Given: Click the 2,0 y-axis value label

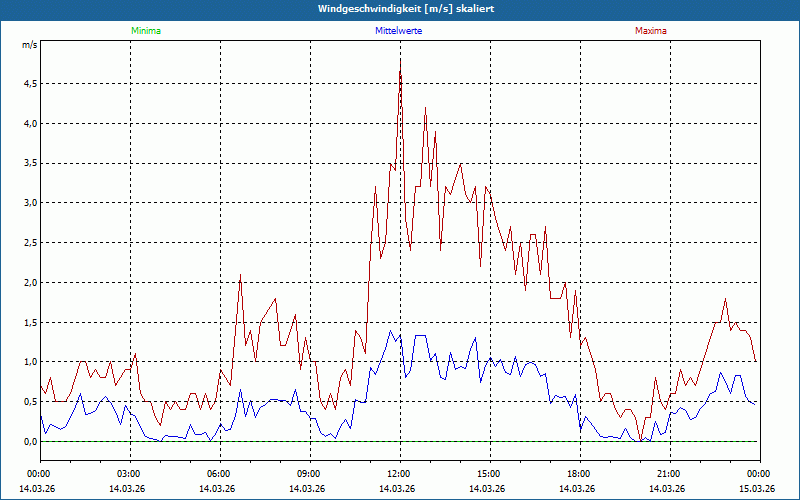Looking at the screenshot, I should (x=30, y=282).
